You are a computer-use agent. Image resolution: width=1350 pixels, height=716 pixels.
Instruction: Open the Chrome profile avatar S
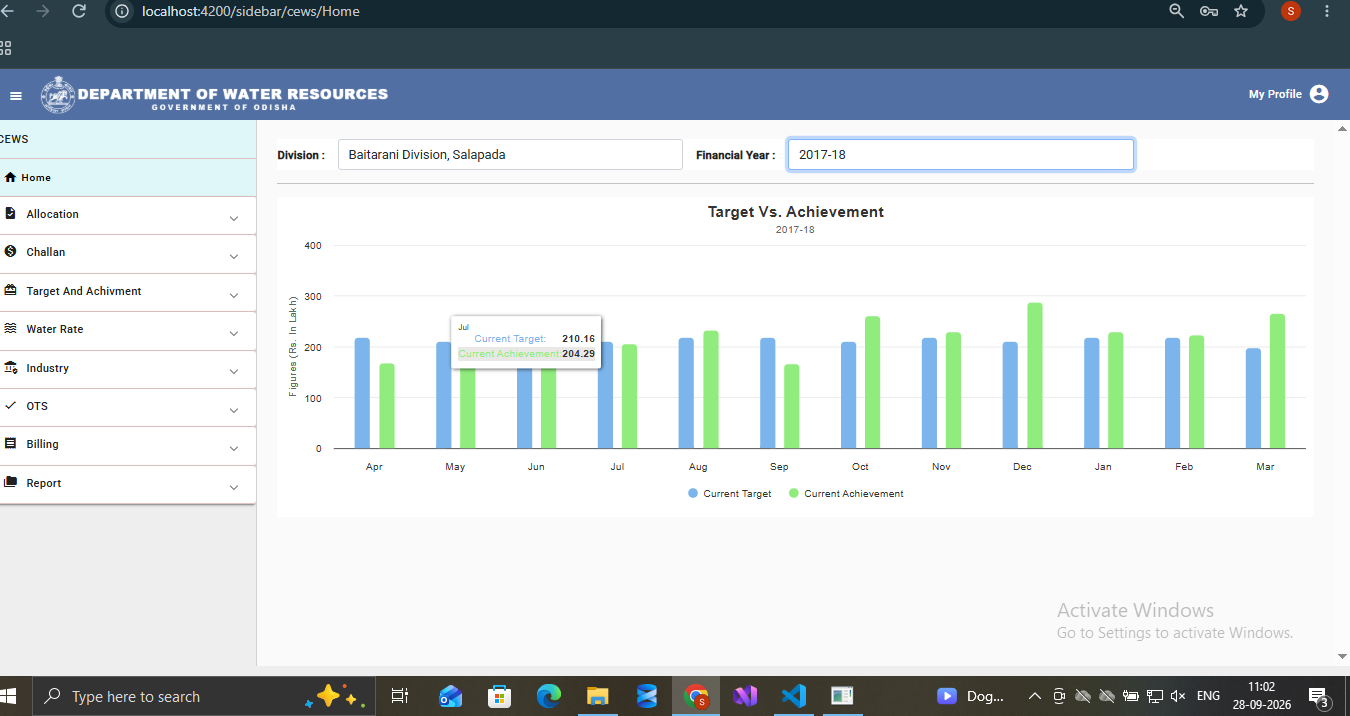coord(1291,11)
